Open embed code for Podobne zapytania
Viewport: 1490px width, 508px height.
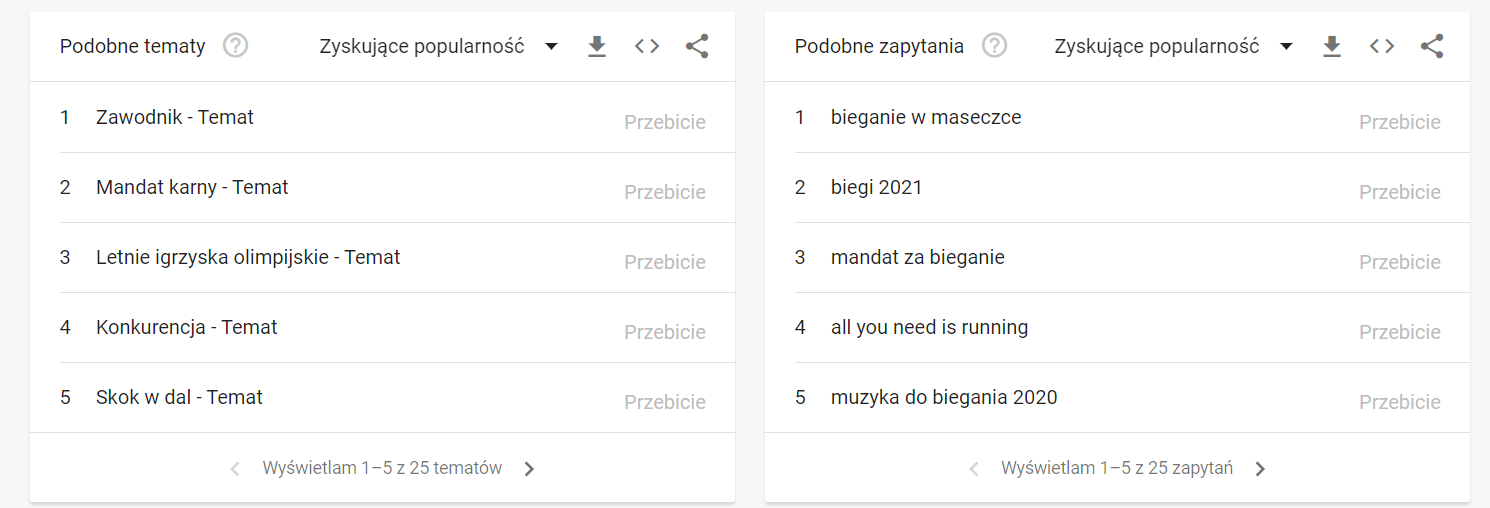(1382, 46)
